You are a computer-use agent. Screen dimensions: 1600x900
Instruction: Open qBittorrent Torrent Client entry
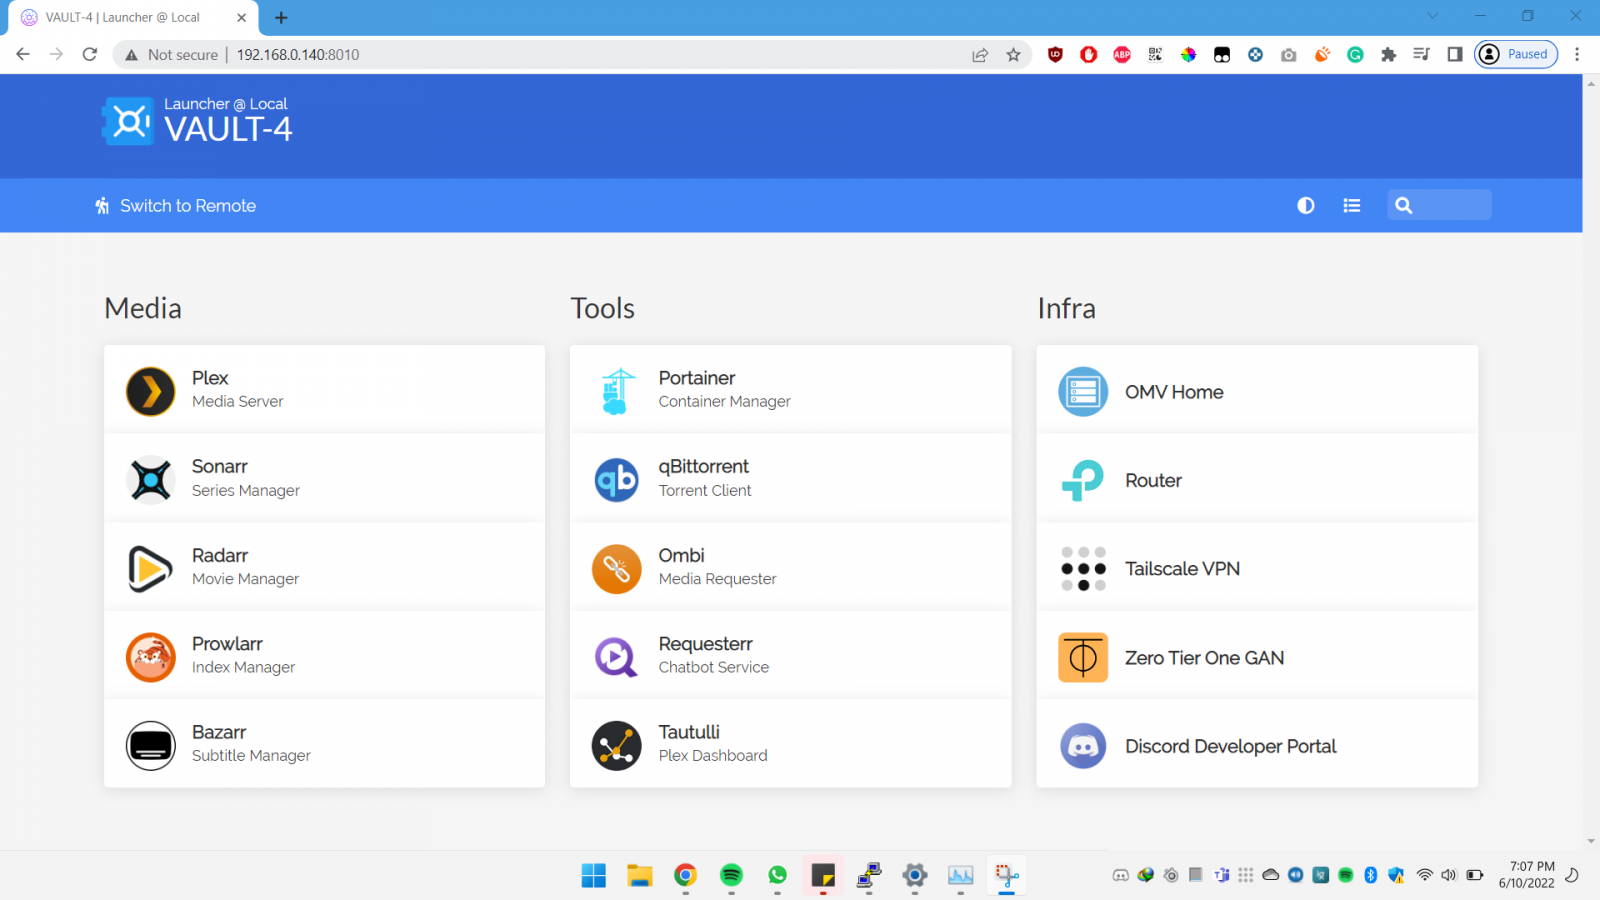790,478
